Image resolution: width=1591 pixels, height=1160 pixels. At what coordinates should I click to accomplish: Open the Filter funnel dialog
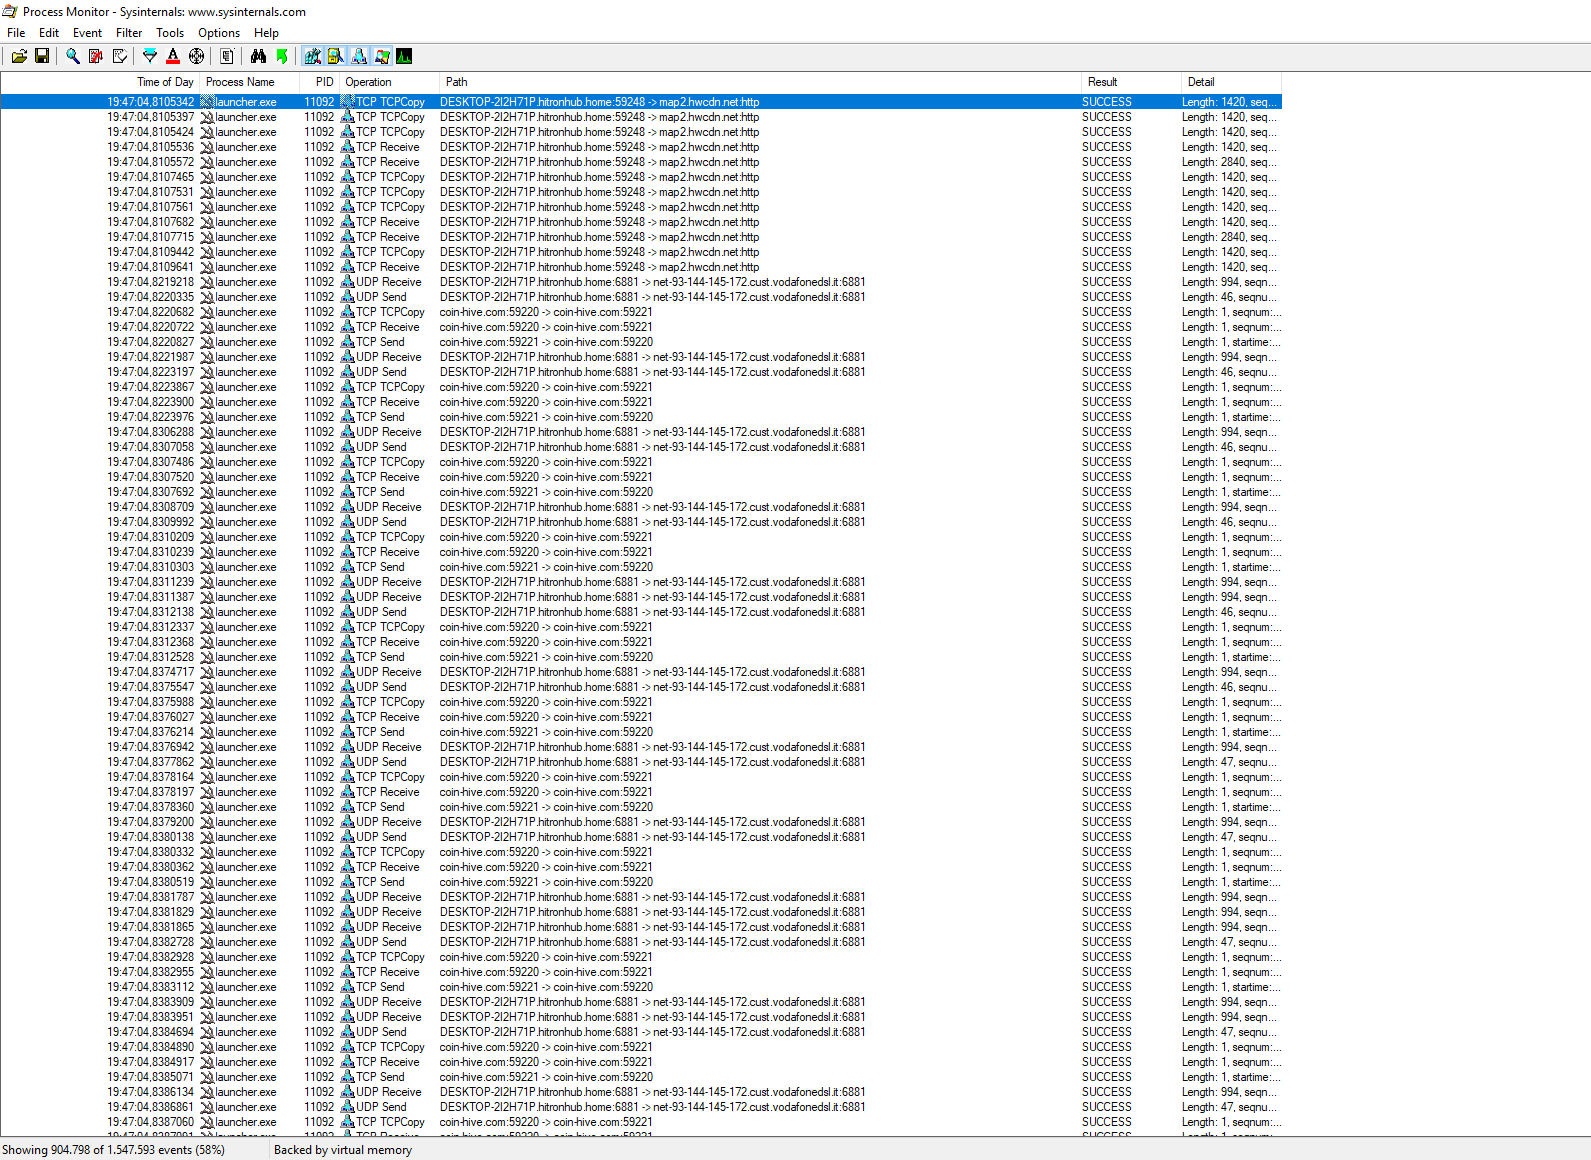click(x=150, y=56)
